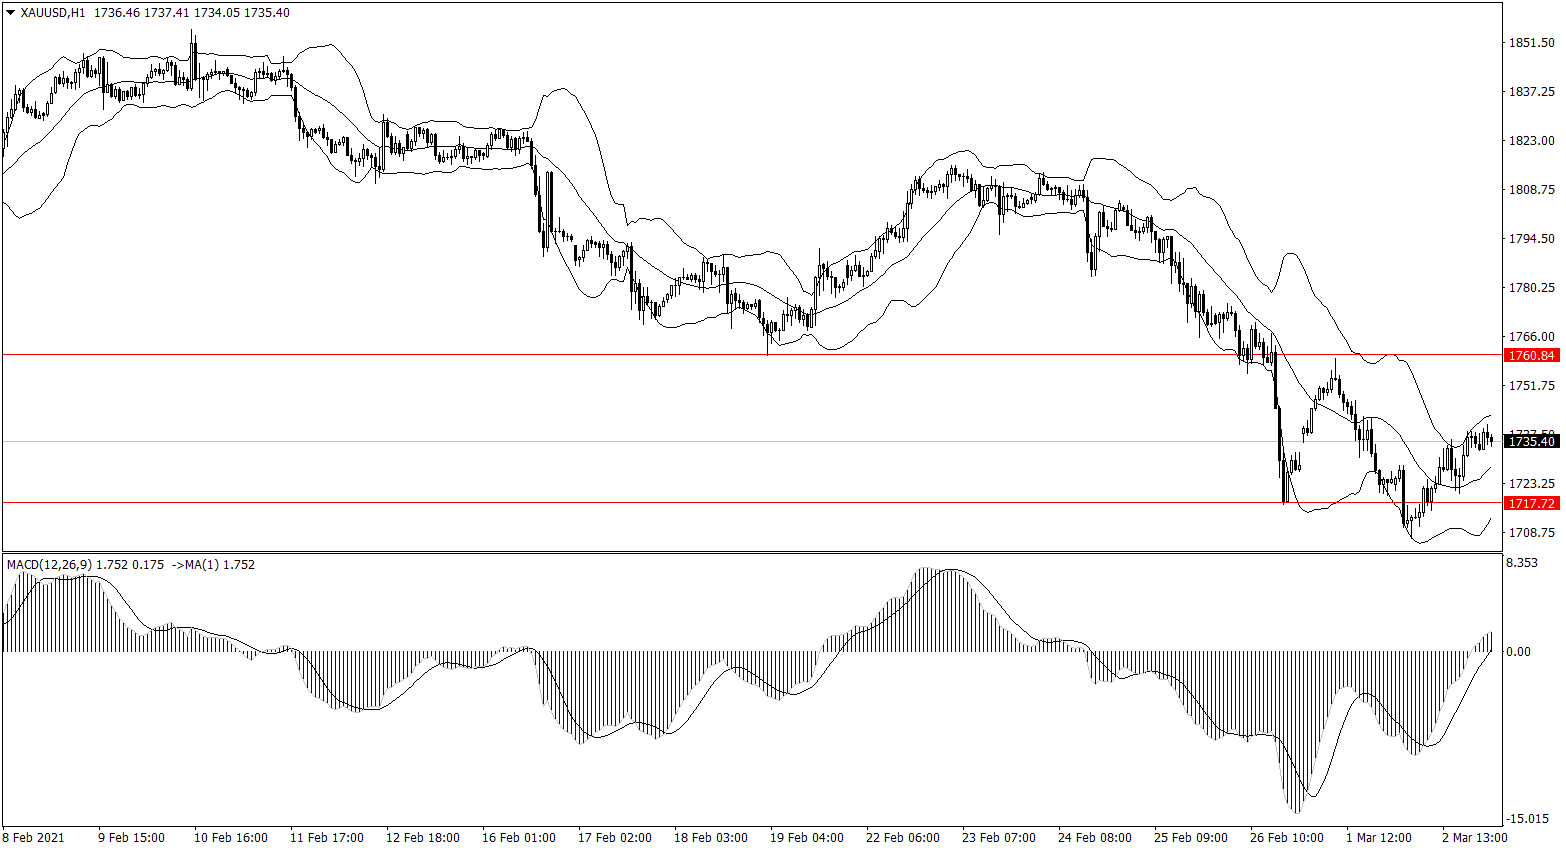The image size is (1566, 850).
Task: Click the 2 Mar 13:00 time label
Action: pos(1474,837)
